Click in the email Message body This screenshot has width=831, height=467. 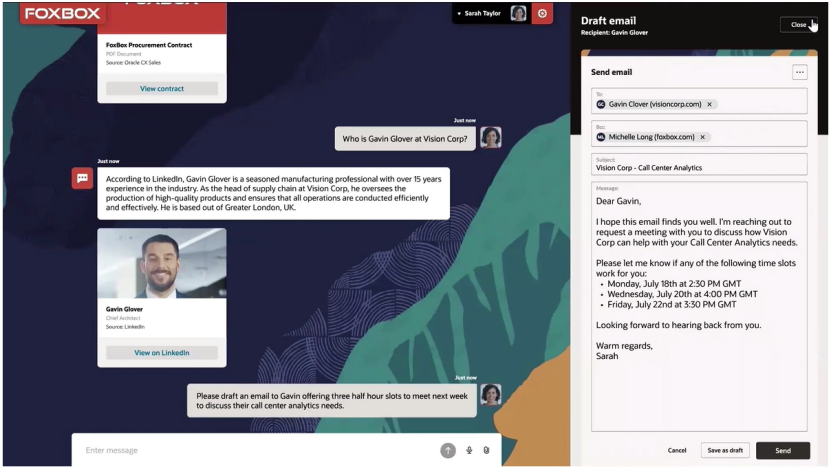point(699,306)
